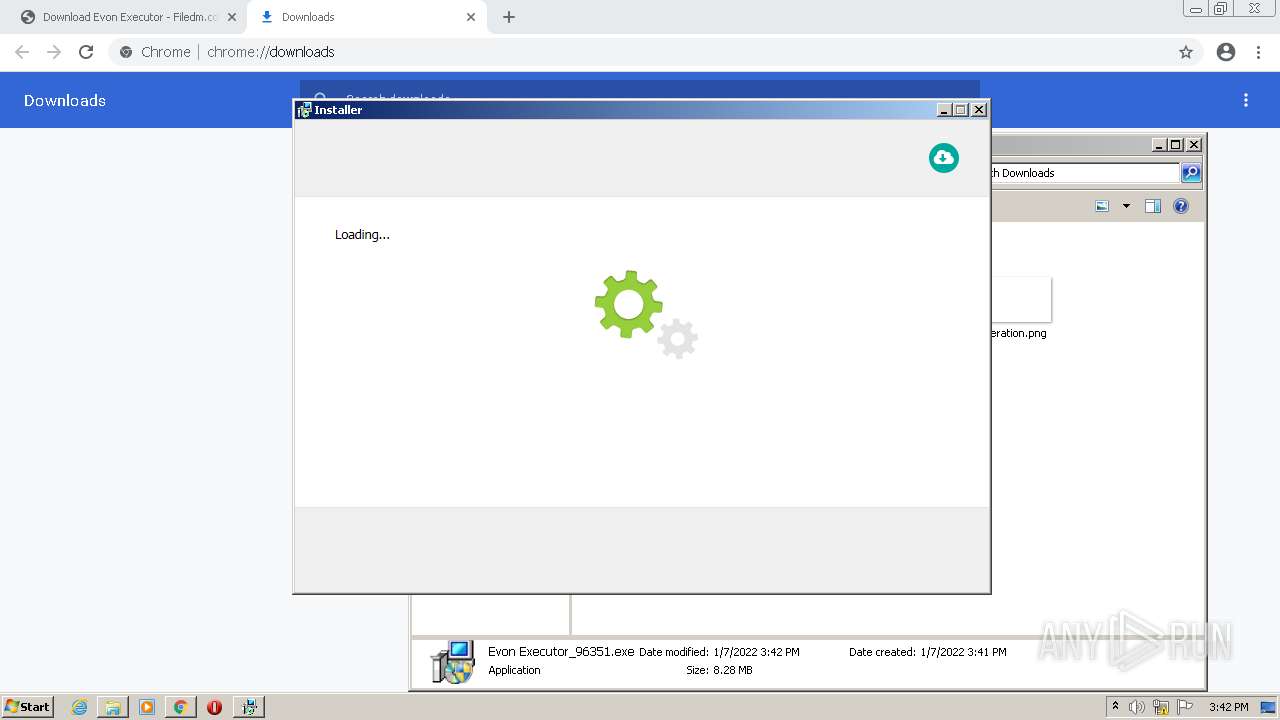Switch to the Installer taskbar icon

[249, 707]
